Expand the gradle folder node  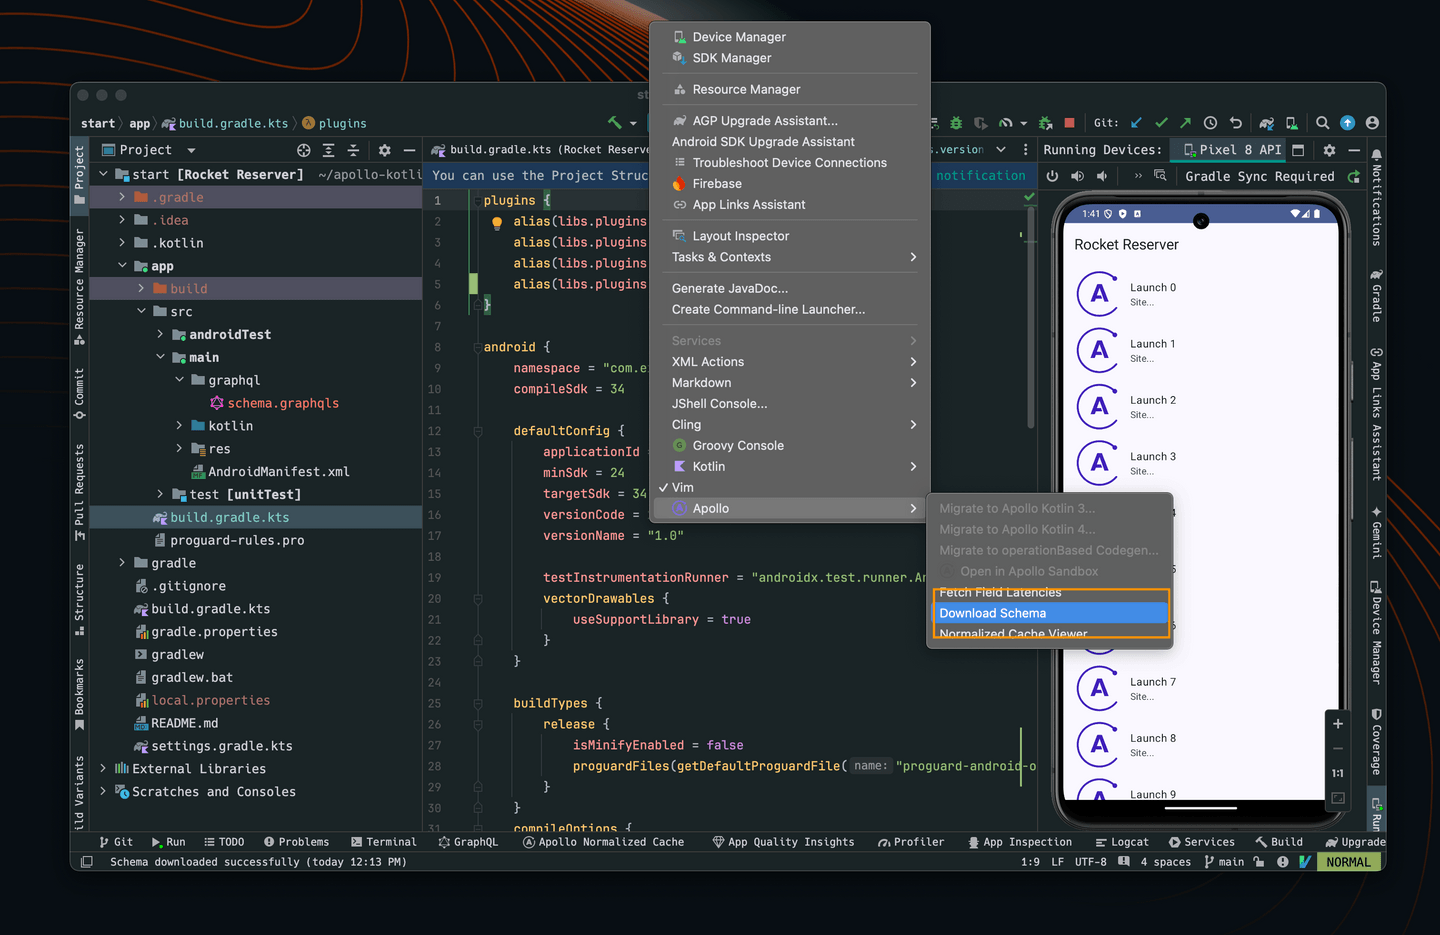[122, 563]
